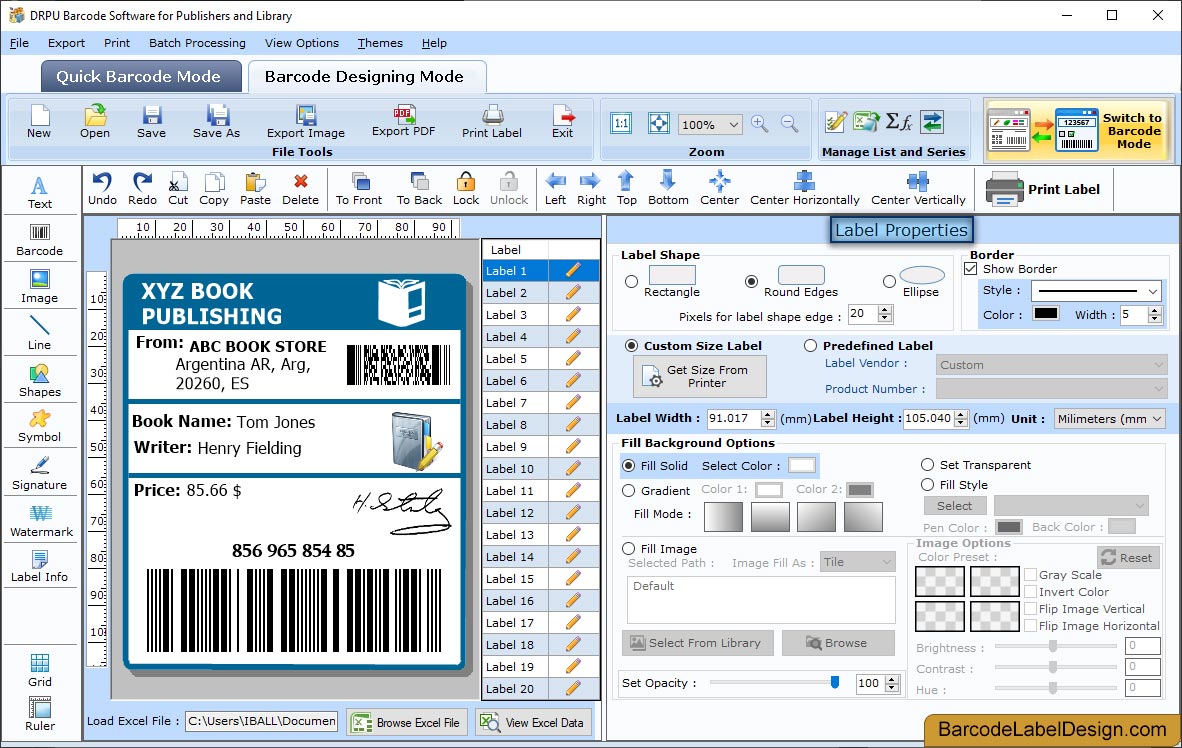1182x748 pixels.
Task: Open the Themes menu
Action: point(380,43)
